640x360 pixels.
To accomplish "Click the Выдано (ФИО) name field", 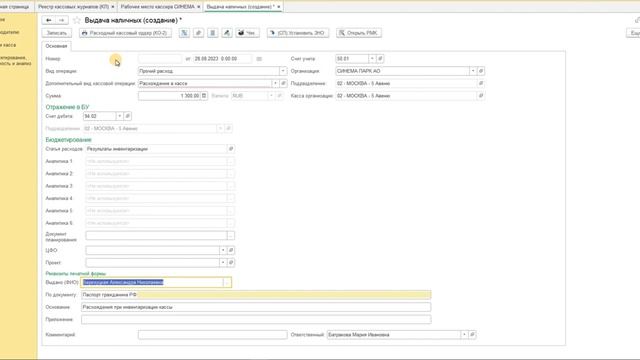I will [152, 282].
